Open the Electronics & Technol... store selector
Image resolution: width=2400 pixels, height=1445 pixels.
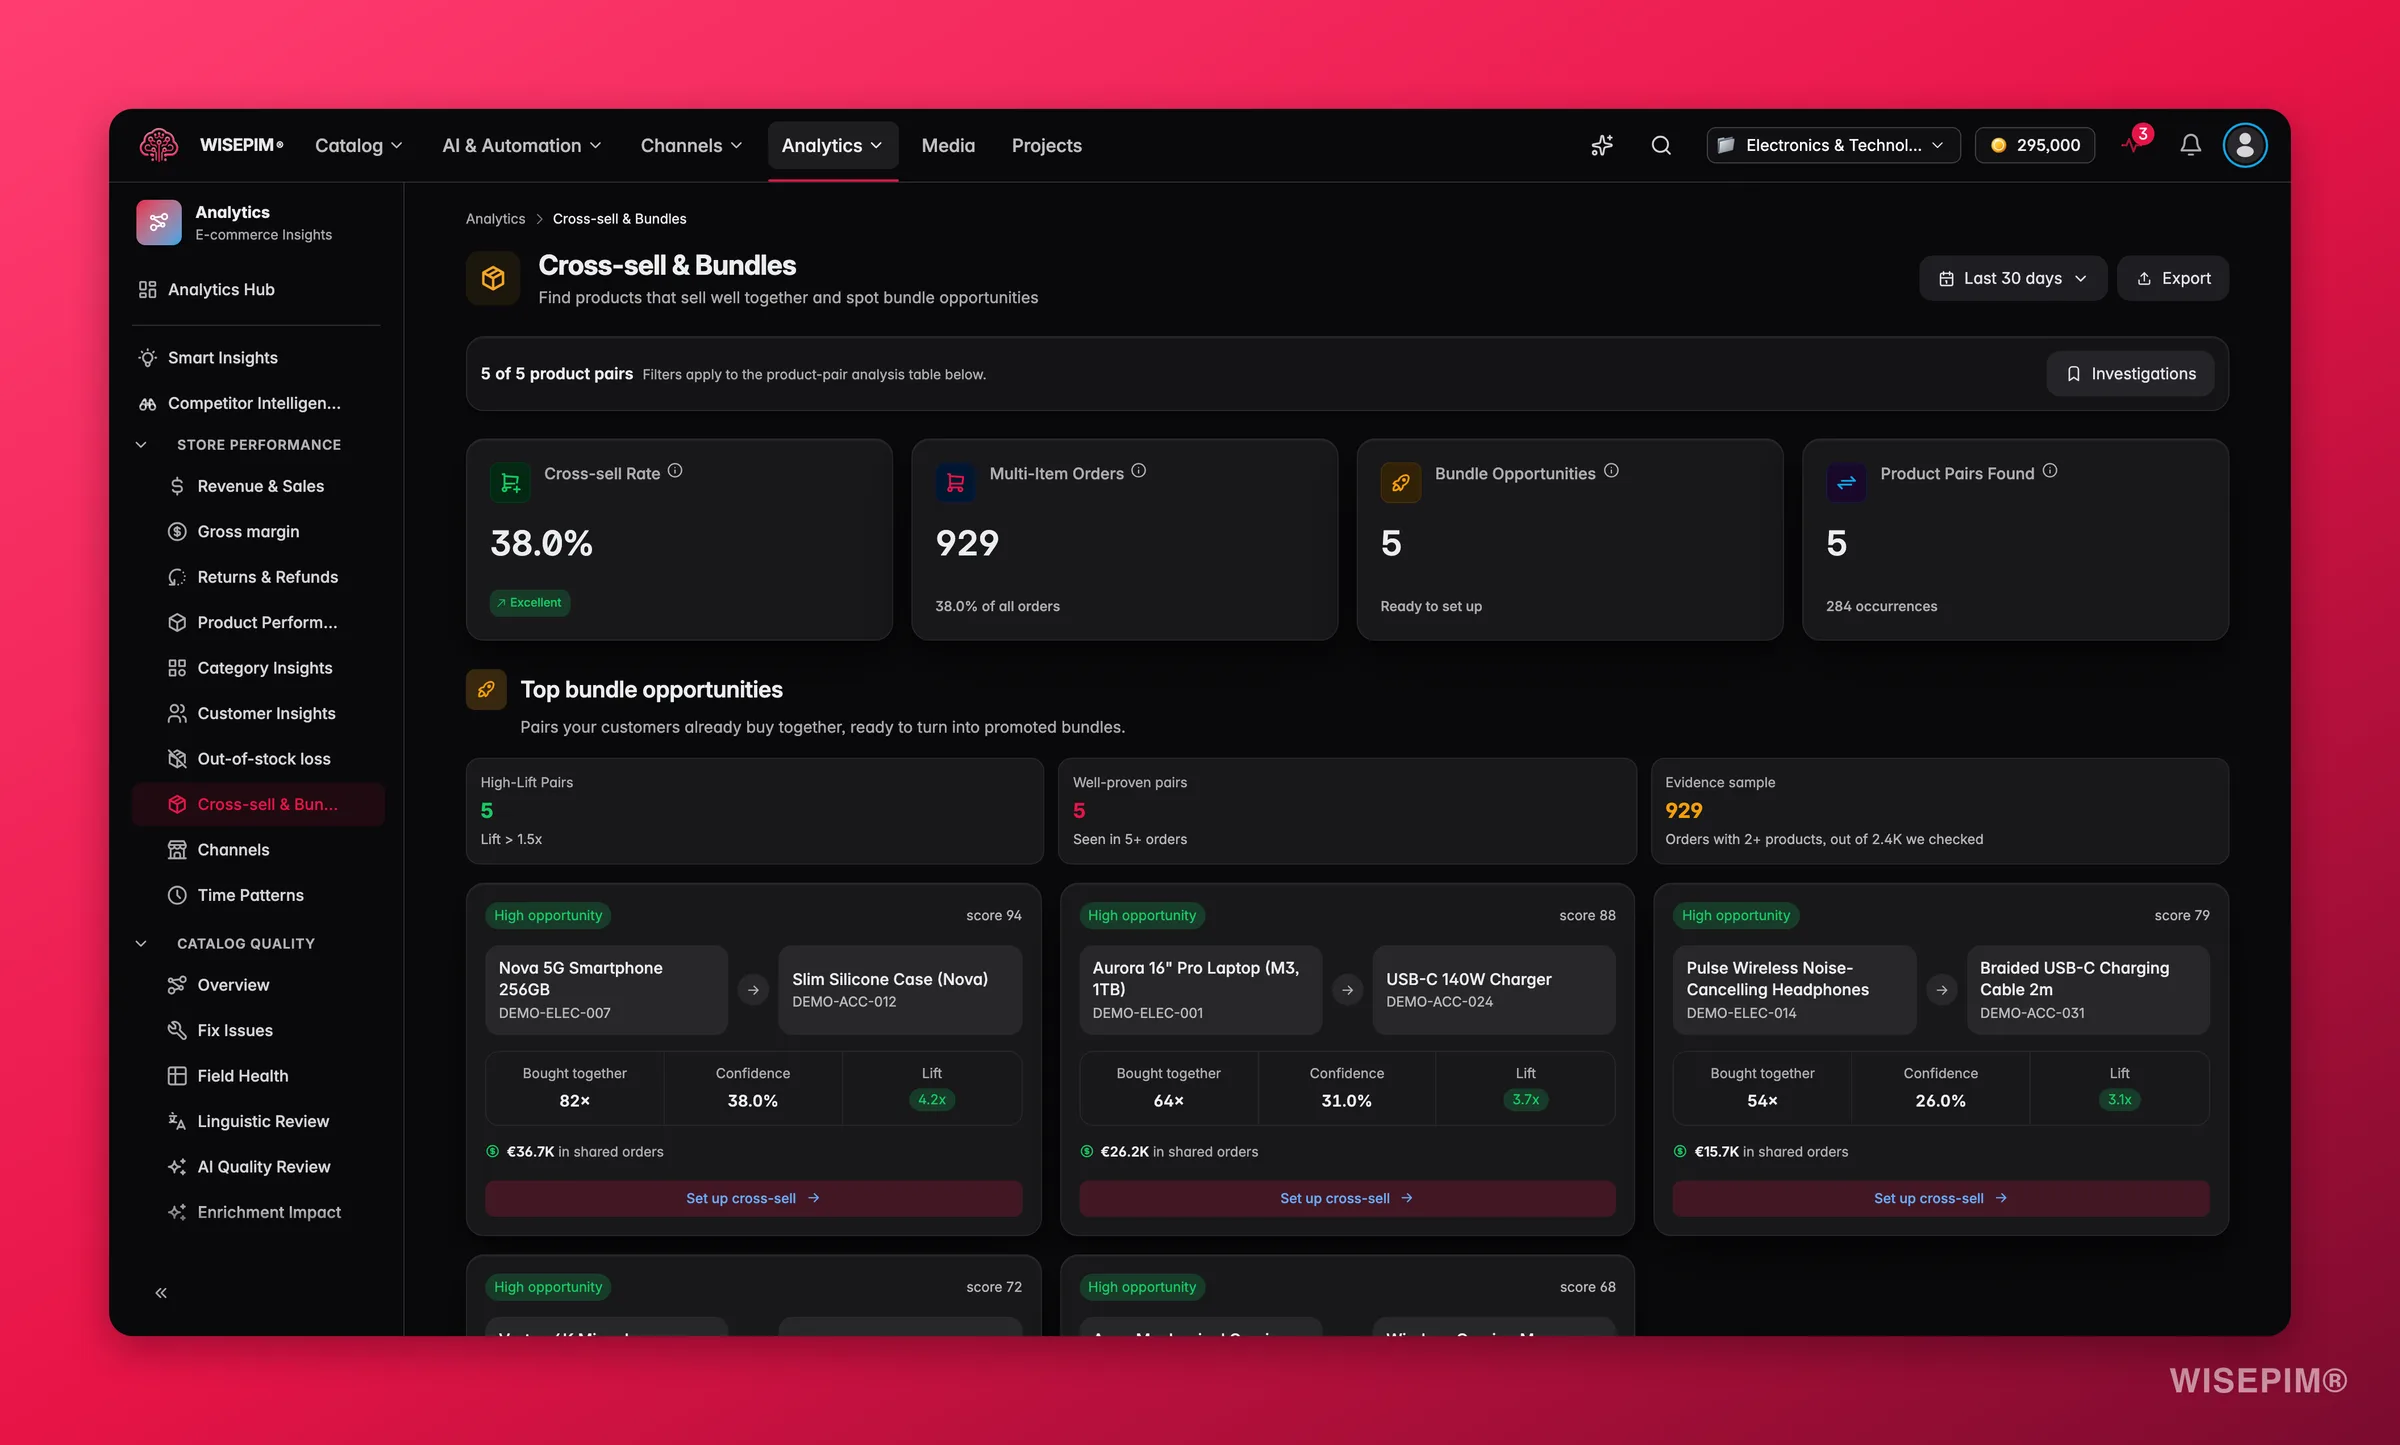point(1832,145)
